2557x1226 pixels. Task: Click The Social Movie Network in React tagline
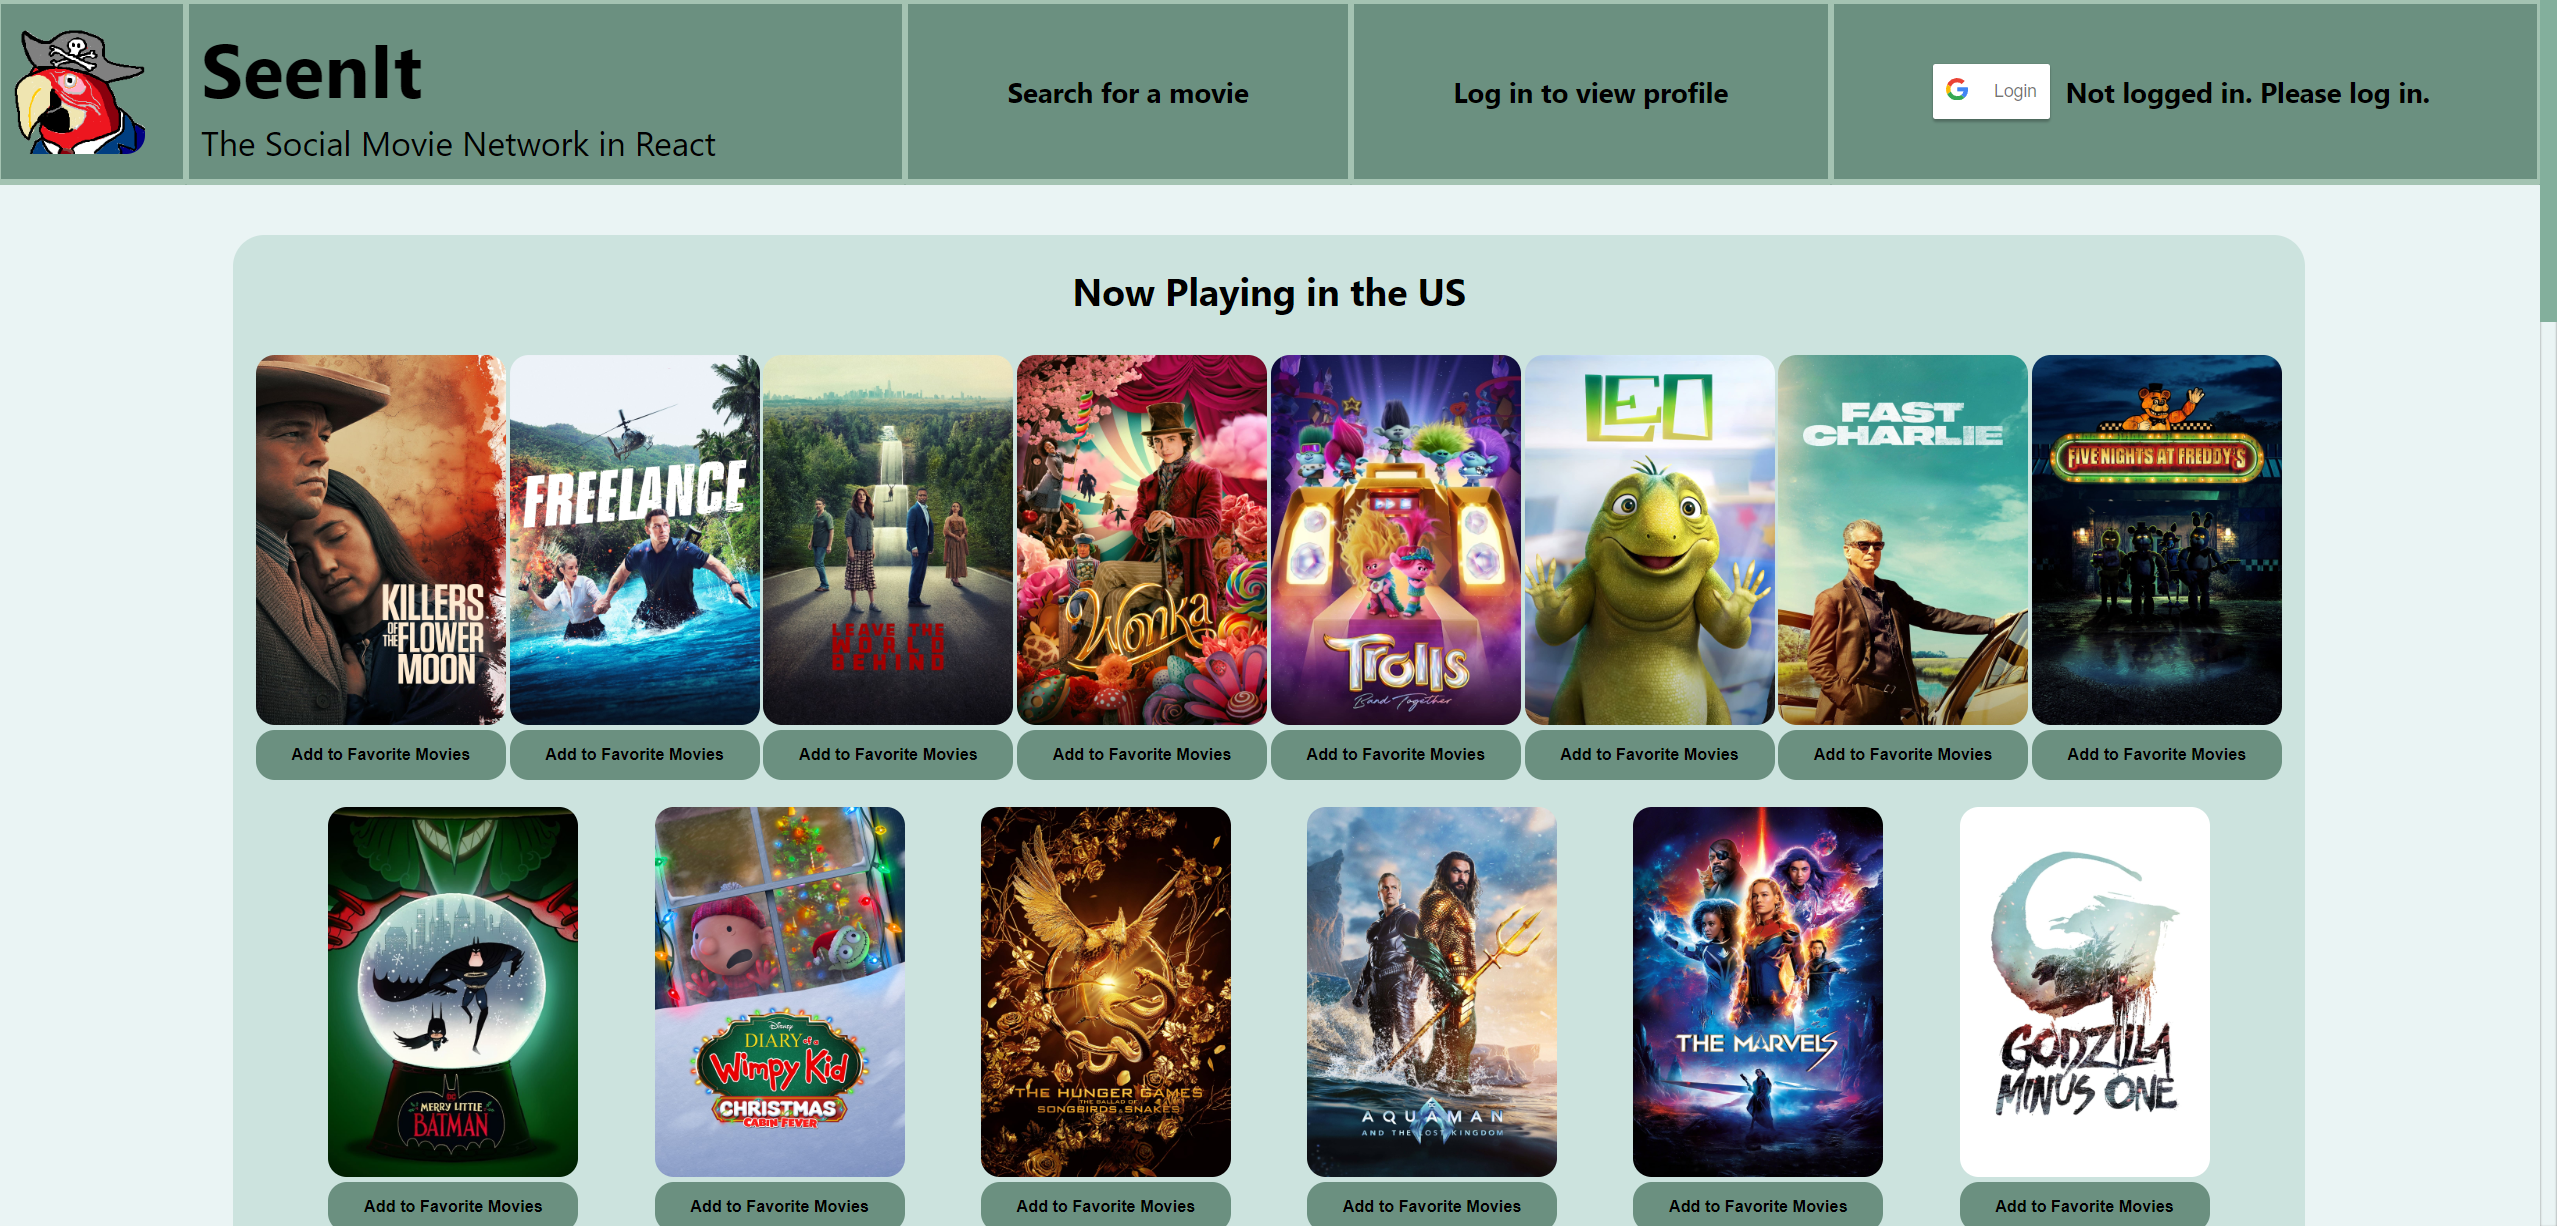click(459, 144)
